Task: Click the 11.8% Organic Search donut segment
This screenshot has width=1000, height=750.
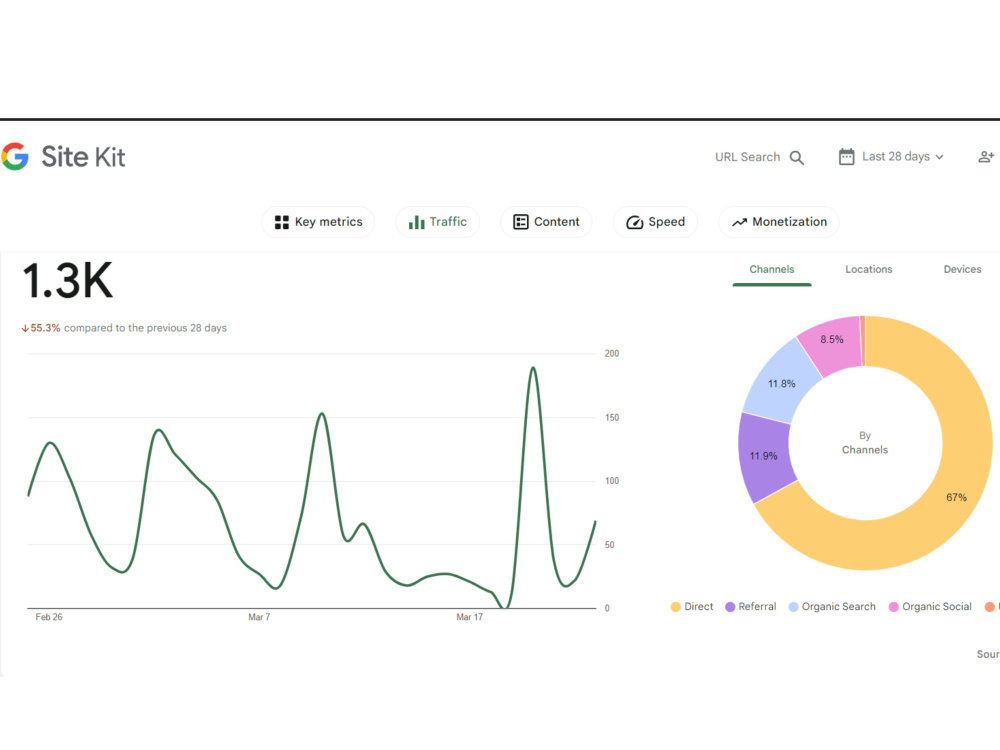Action: (781, 384)
